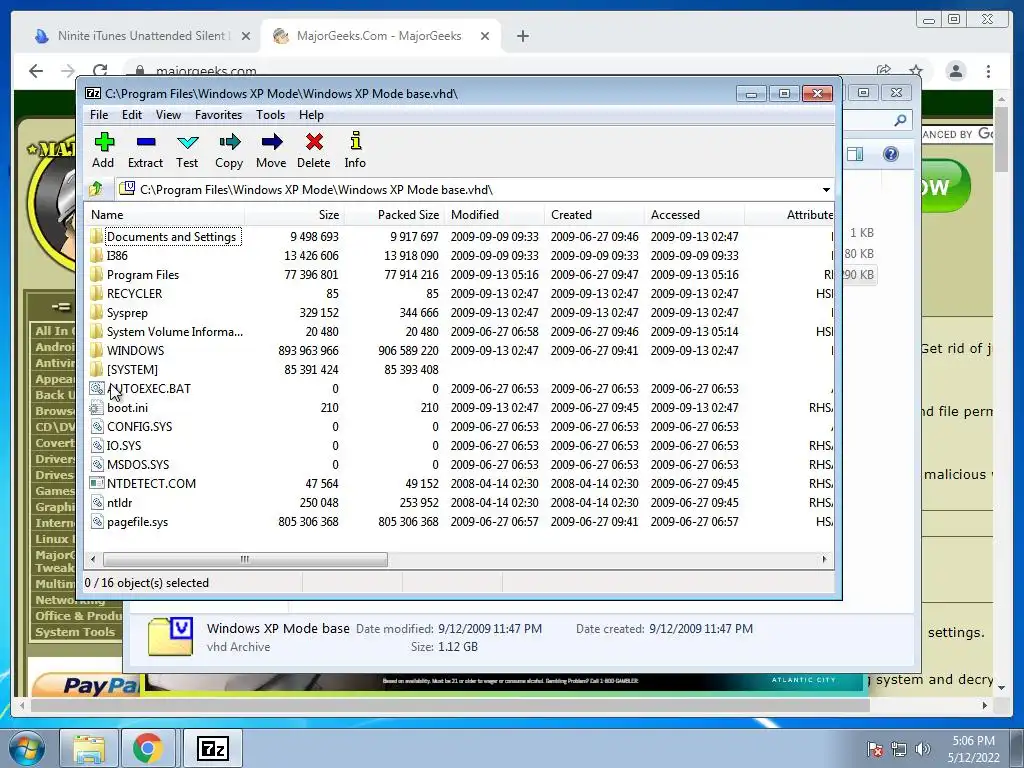The image size is (1024, 768).
Task: Select the NTDETECT.COM file icon
Action: [x=97, y=483]
